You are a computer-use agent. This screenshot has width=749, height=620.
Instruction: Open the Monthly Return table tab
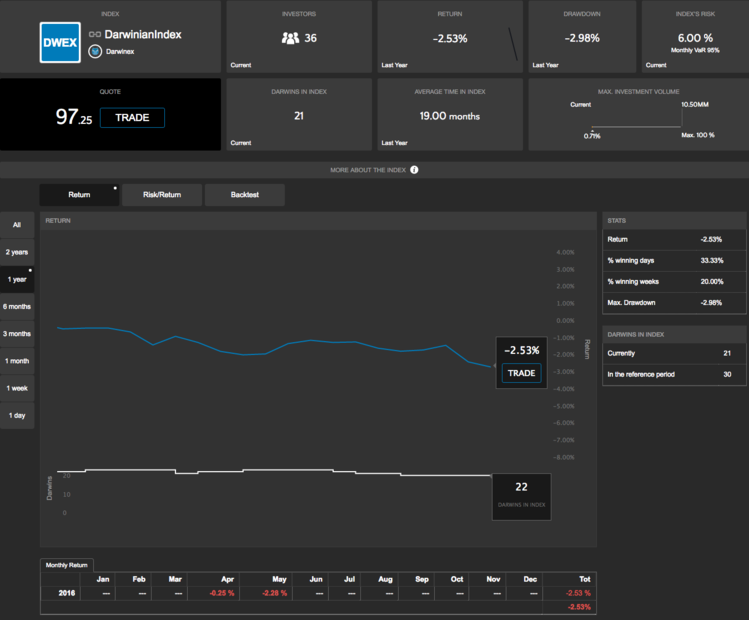pyautogui.click(x=67, y=565)
